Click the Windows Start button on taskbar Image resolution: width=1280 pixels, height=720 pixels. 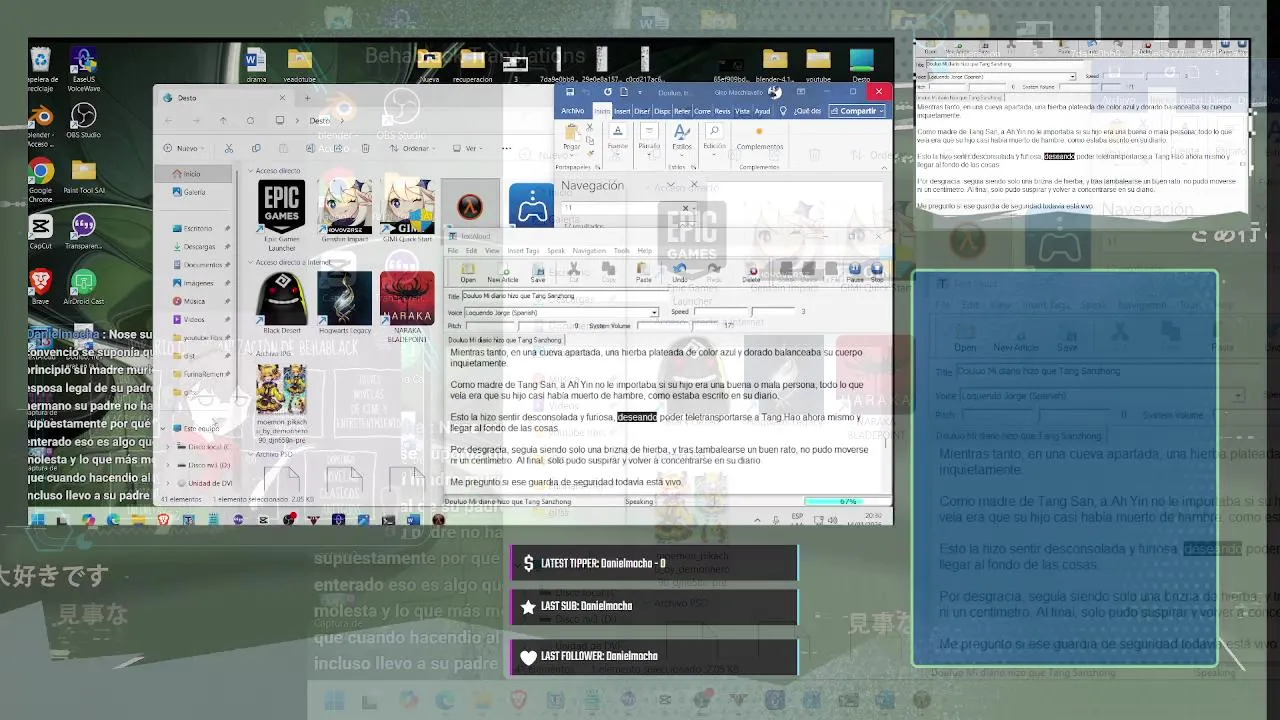tap(38, 519)
